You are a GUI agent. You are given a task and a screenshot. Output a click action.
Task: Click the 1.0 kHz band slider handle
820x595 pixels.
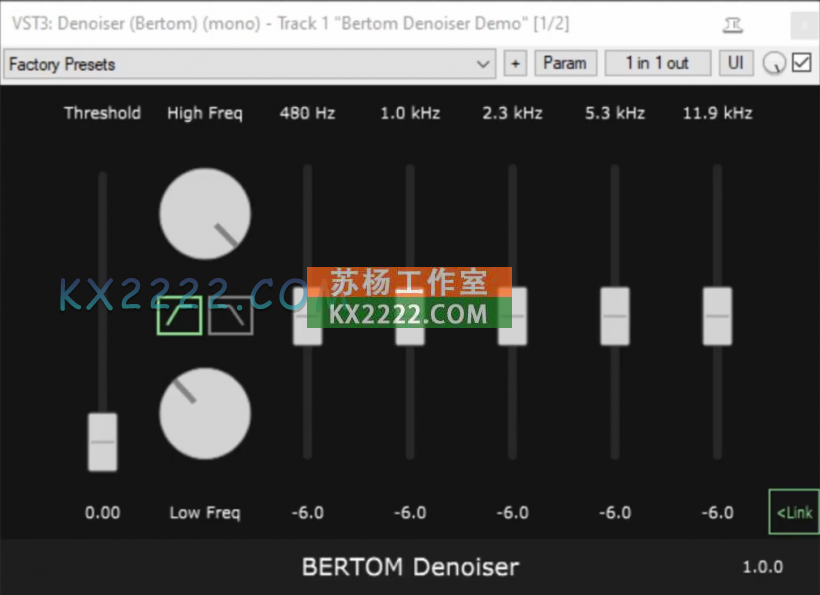tap(410, 316)
